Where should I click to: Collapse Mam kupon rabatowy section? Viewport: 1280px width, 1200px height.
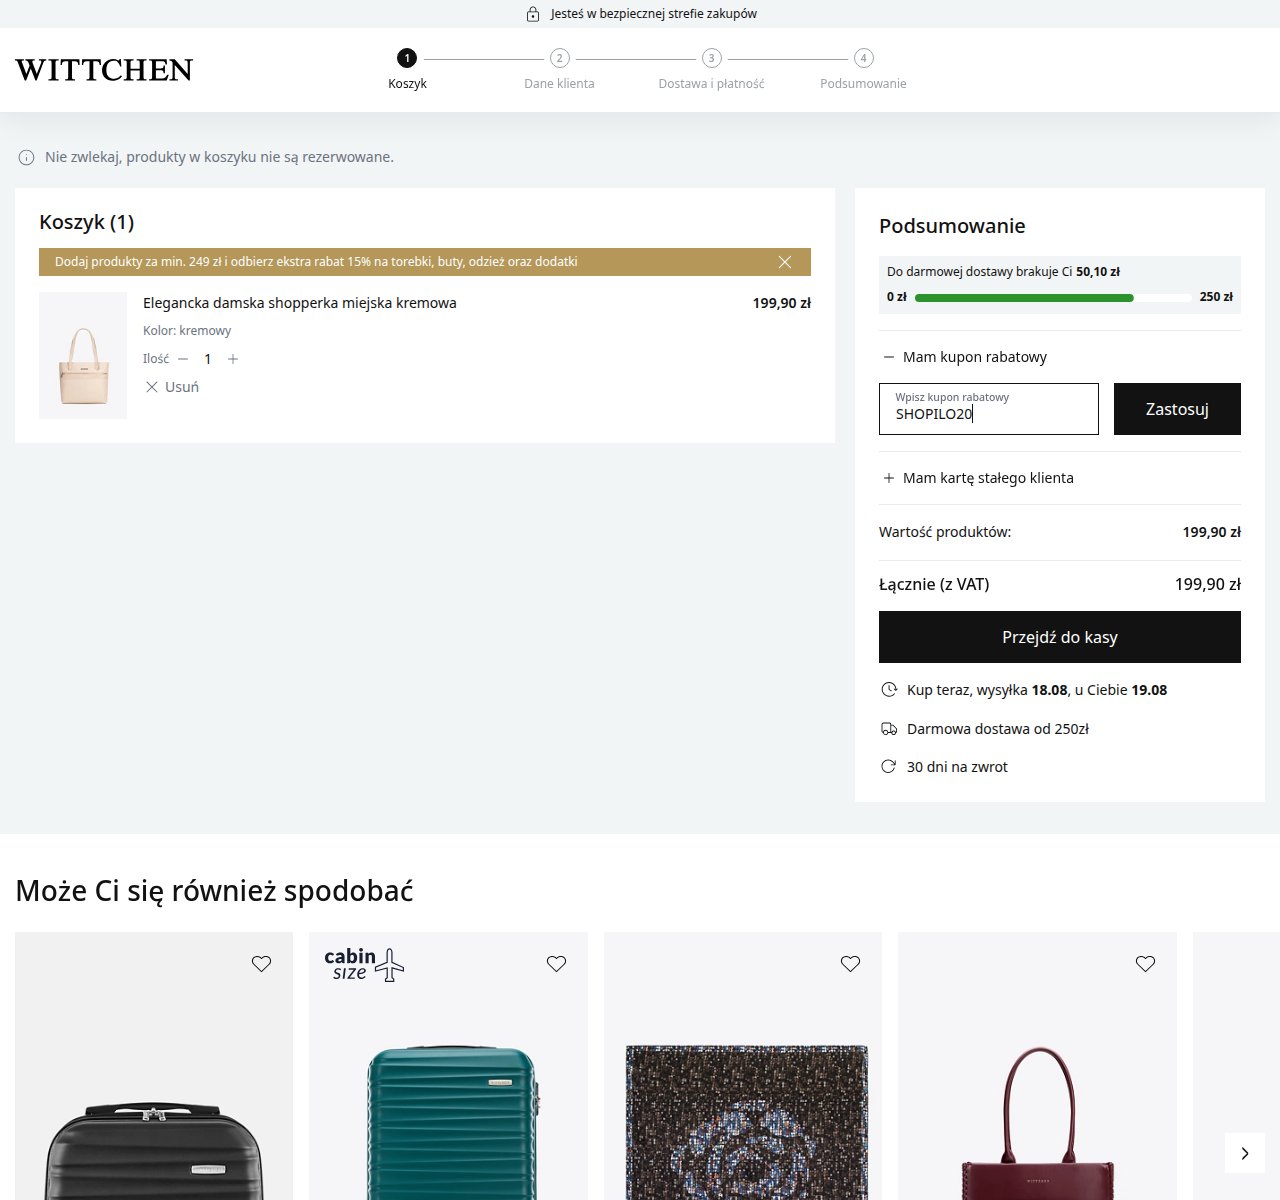pyautogui.click(x=964, y=357)
